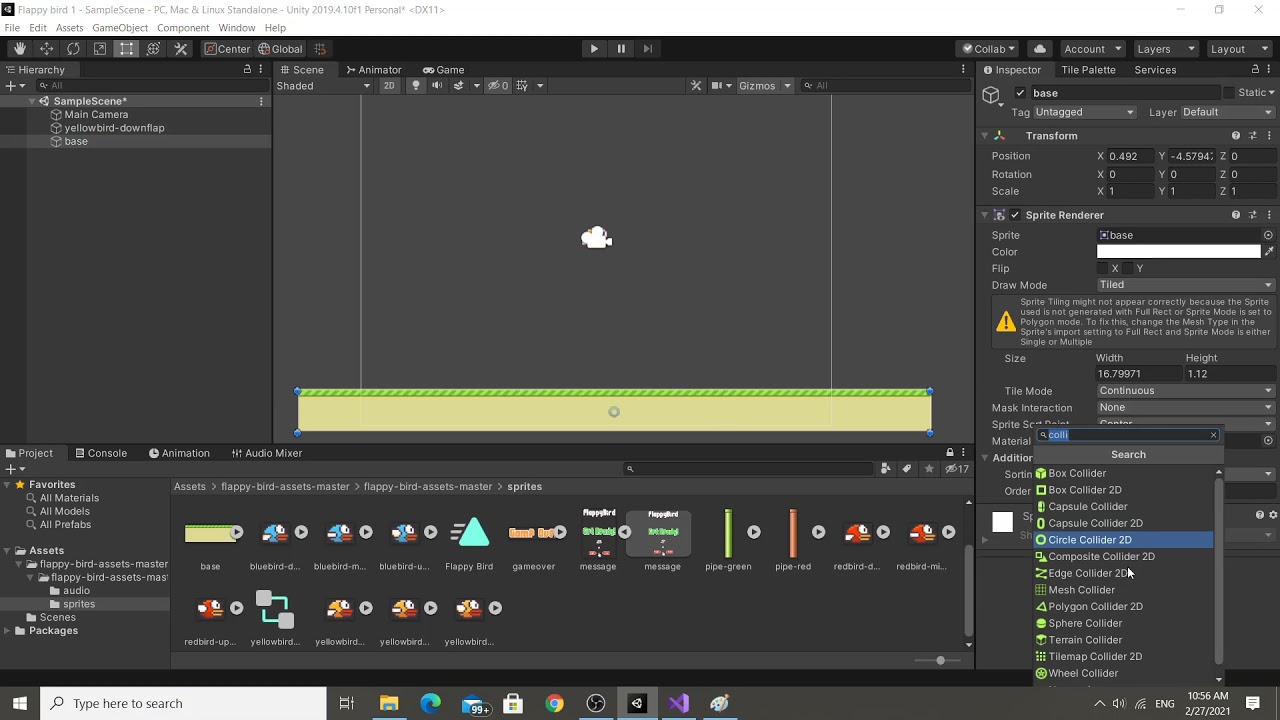Uncheck the base object active checkbox

click(x=1020, y=93)
